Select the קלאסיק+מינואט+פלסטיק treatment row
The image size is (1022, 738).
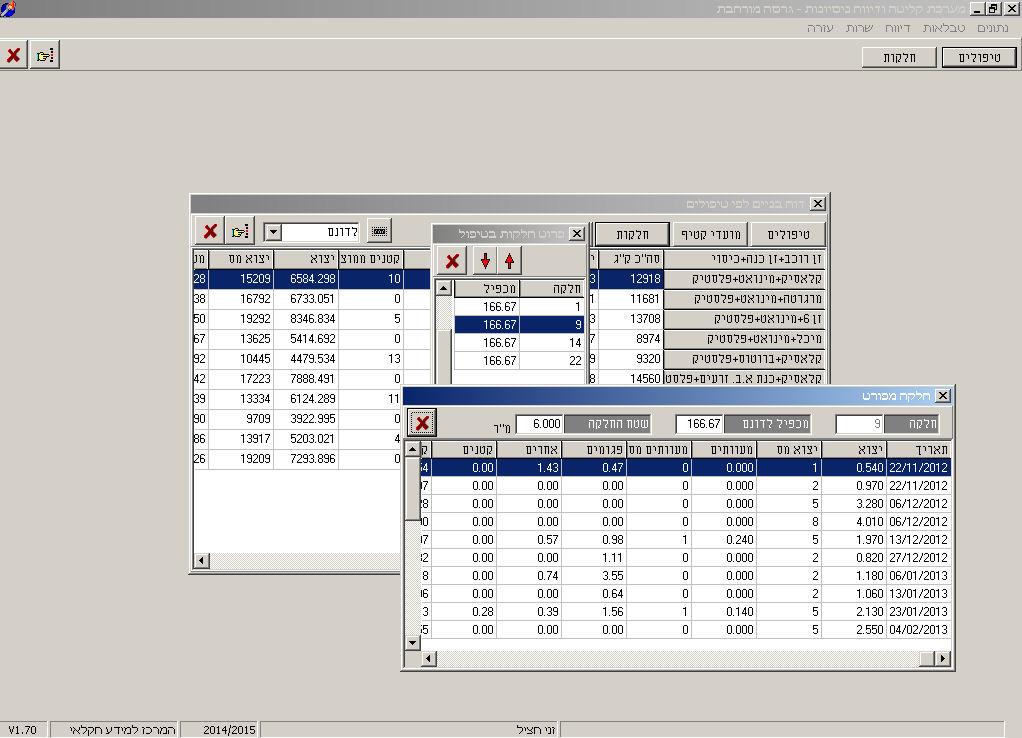(744, 278)
